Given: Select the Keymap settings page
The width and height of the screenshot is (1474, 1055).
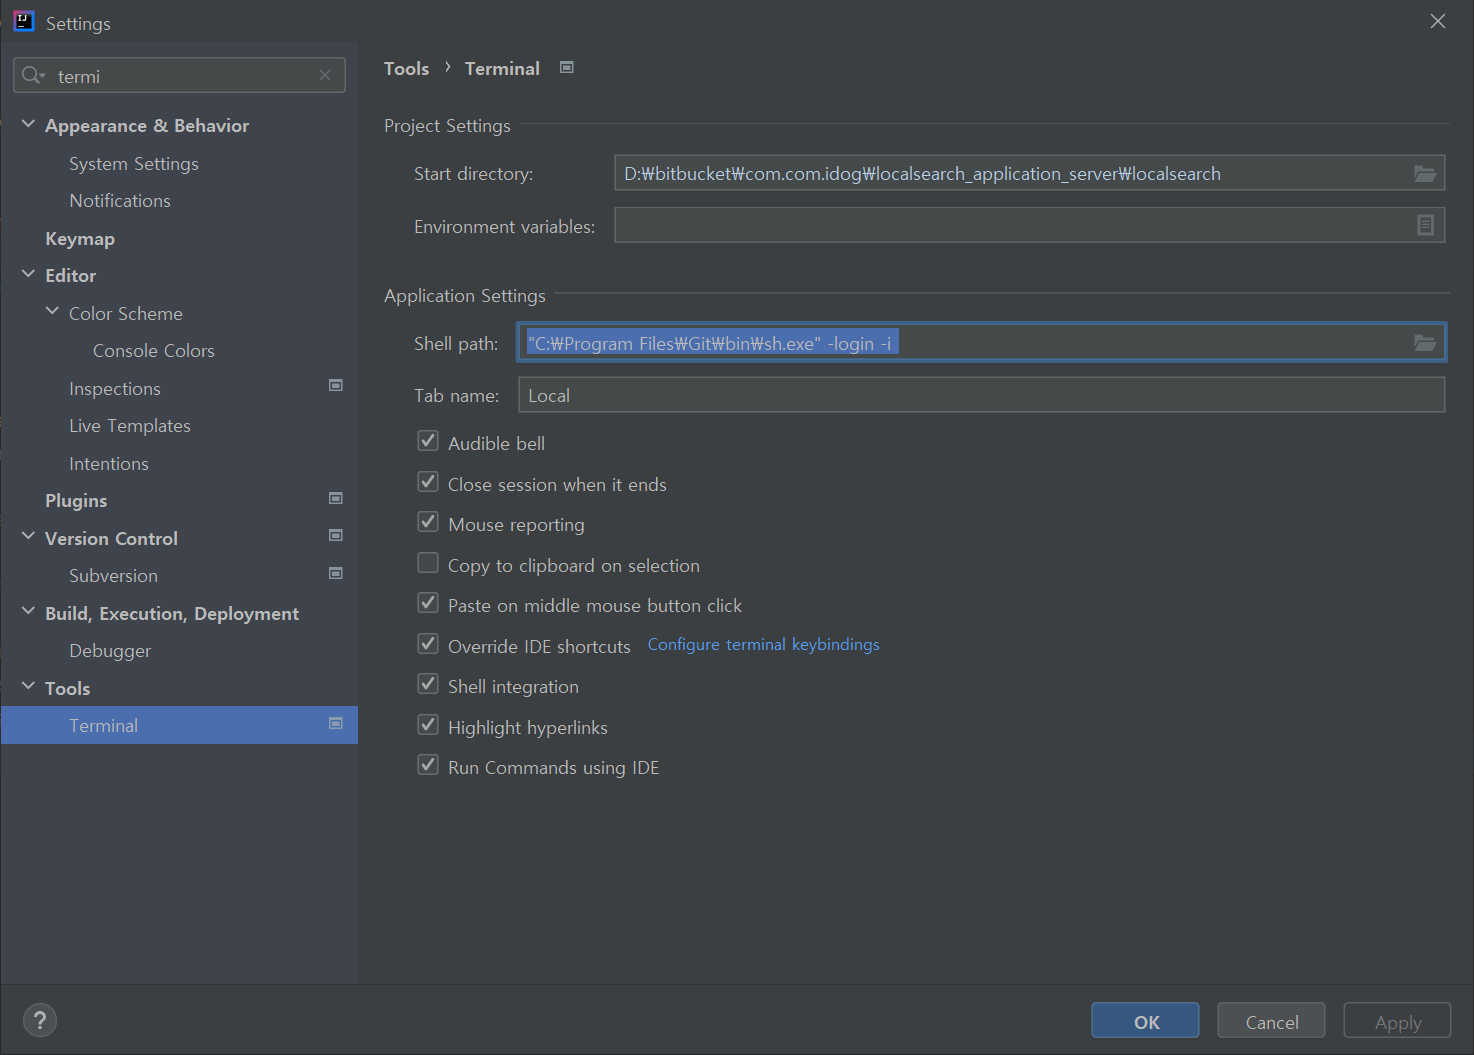Looking at the screenshot, I should (80, 238).
